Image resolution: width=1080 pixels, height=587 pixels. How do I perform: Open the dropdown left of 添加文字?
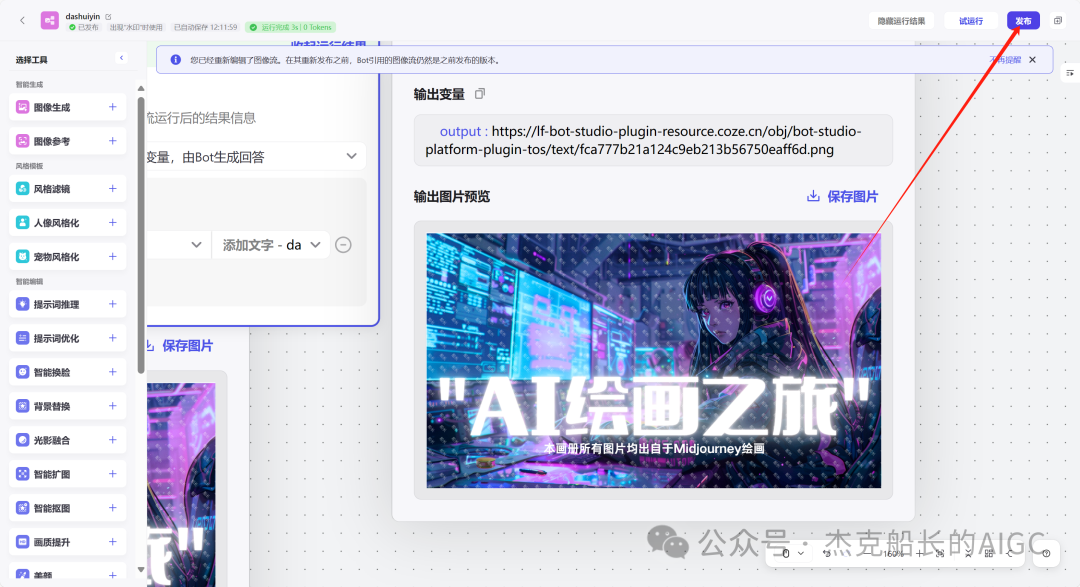tap(178, 245)
